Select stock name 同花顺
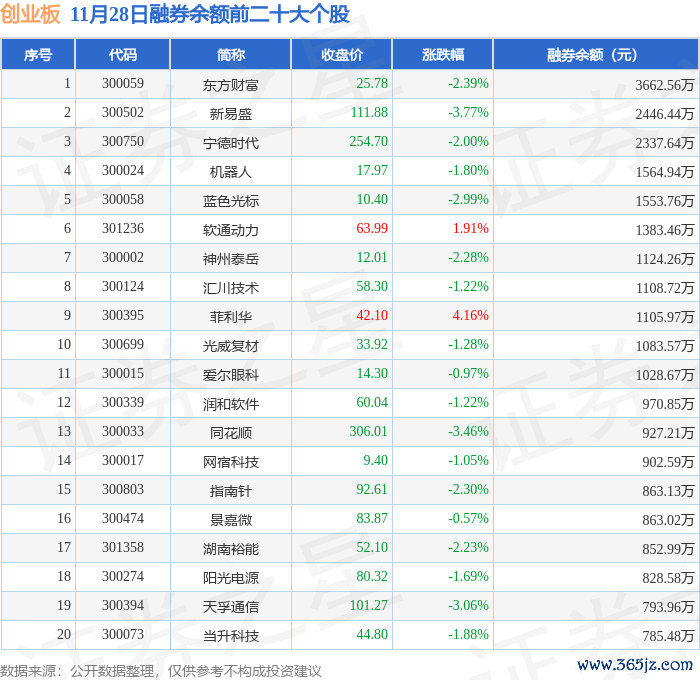 click(x=231, y=433)
